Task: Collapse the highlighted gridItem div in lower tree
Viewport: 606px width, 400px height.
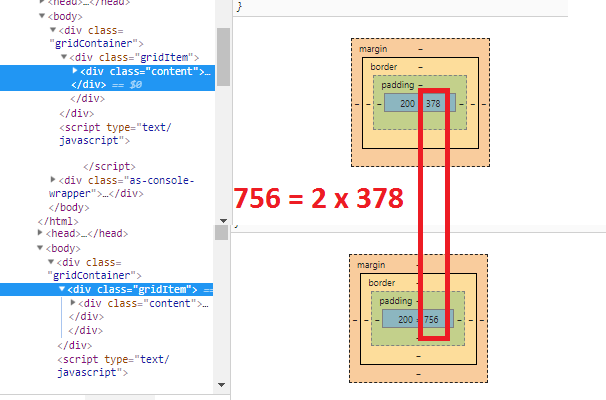Action: pos(62,289)
